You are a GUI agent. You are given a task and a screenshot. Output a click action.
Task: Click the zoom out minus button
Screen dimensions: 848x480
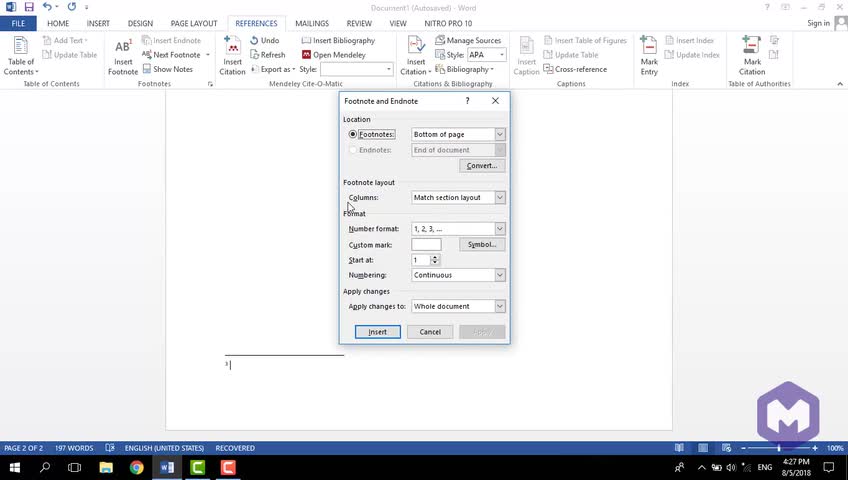(x=743, y=448)
